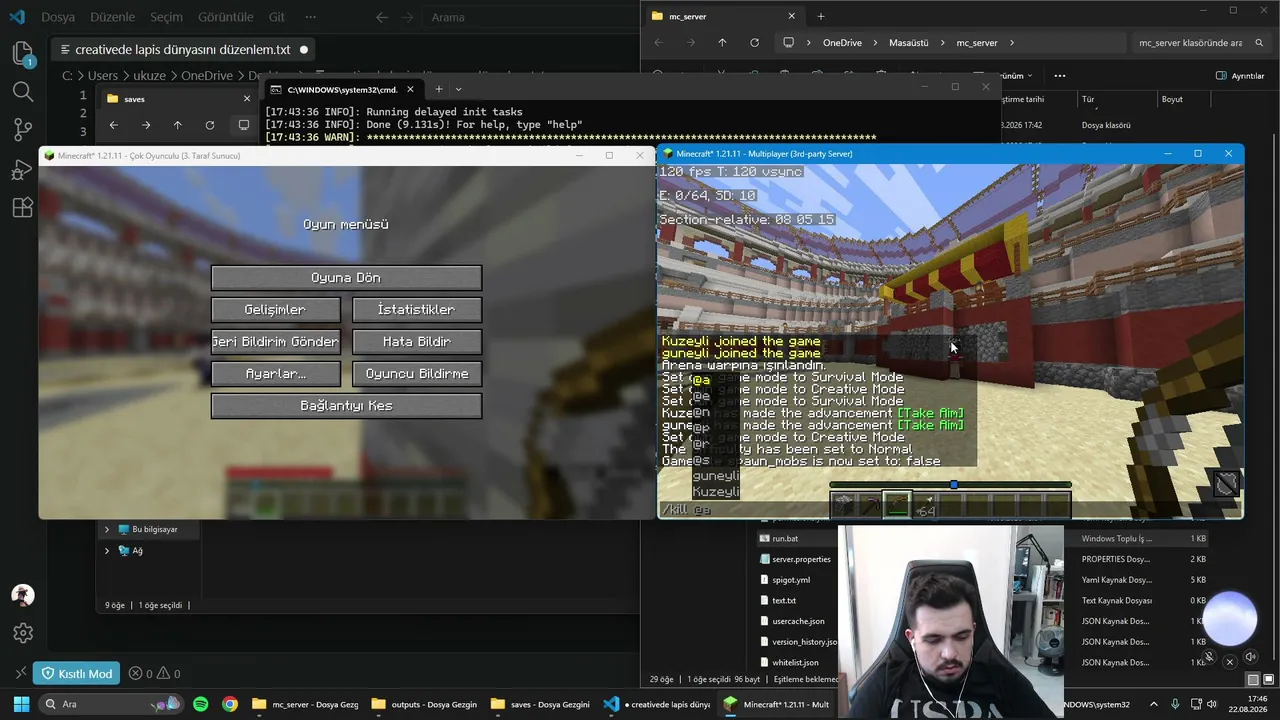Open İstatistikler in the Minecraft menu

(417, 309)
